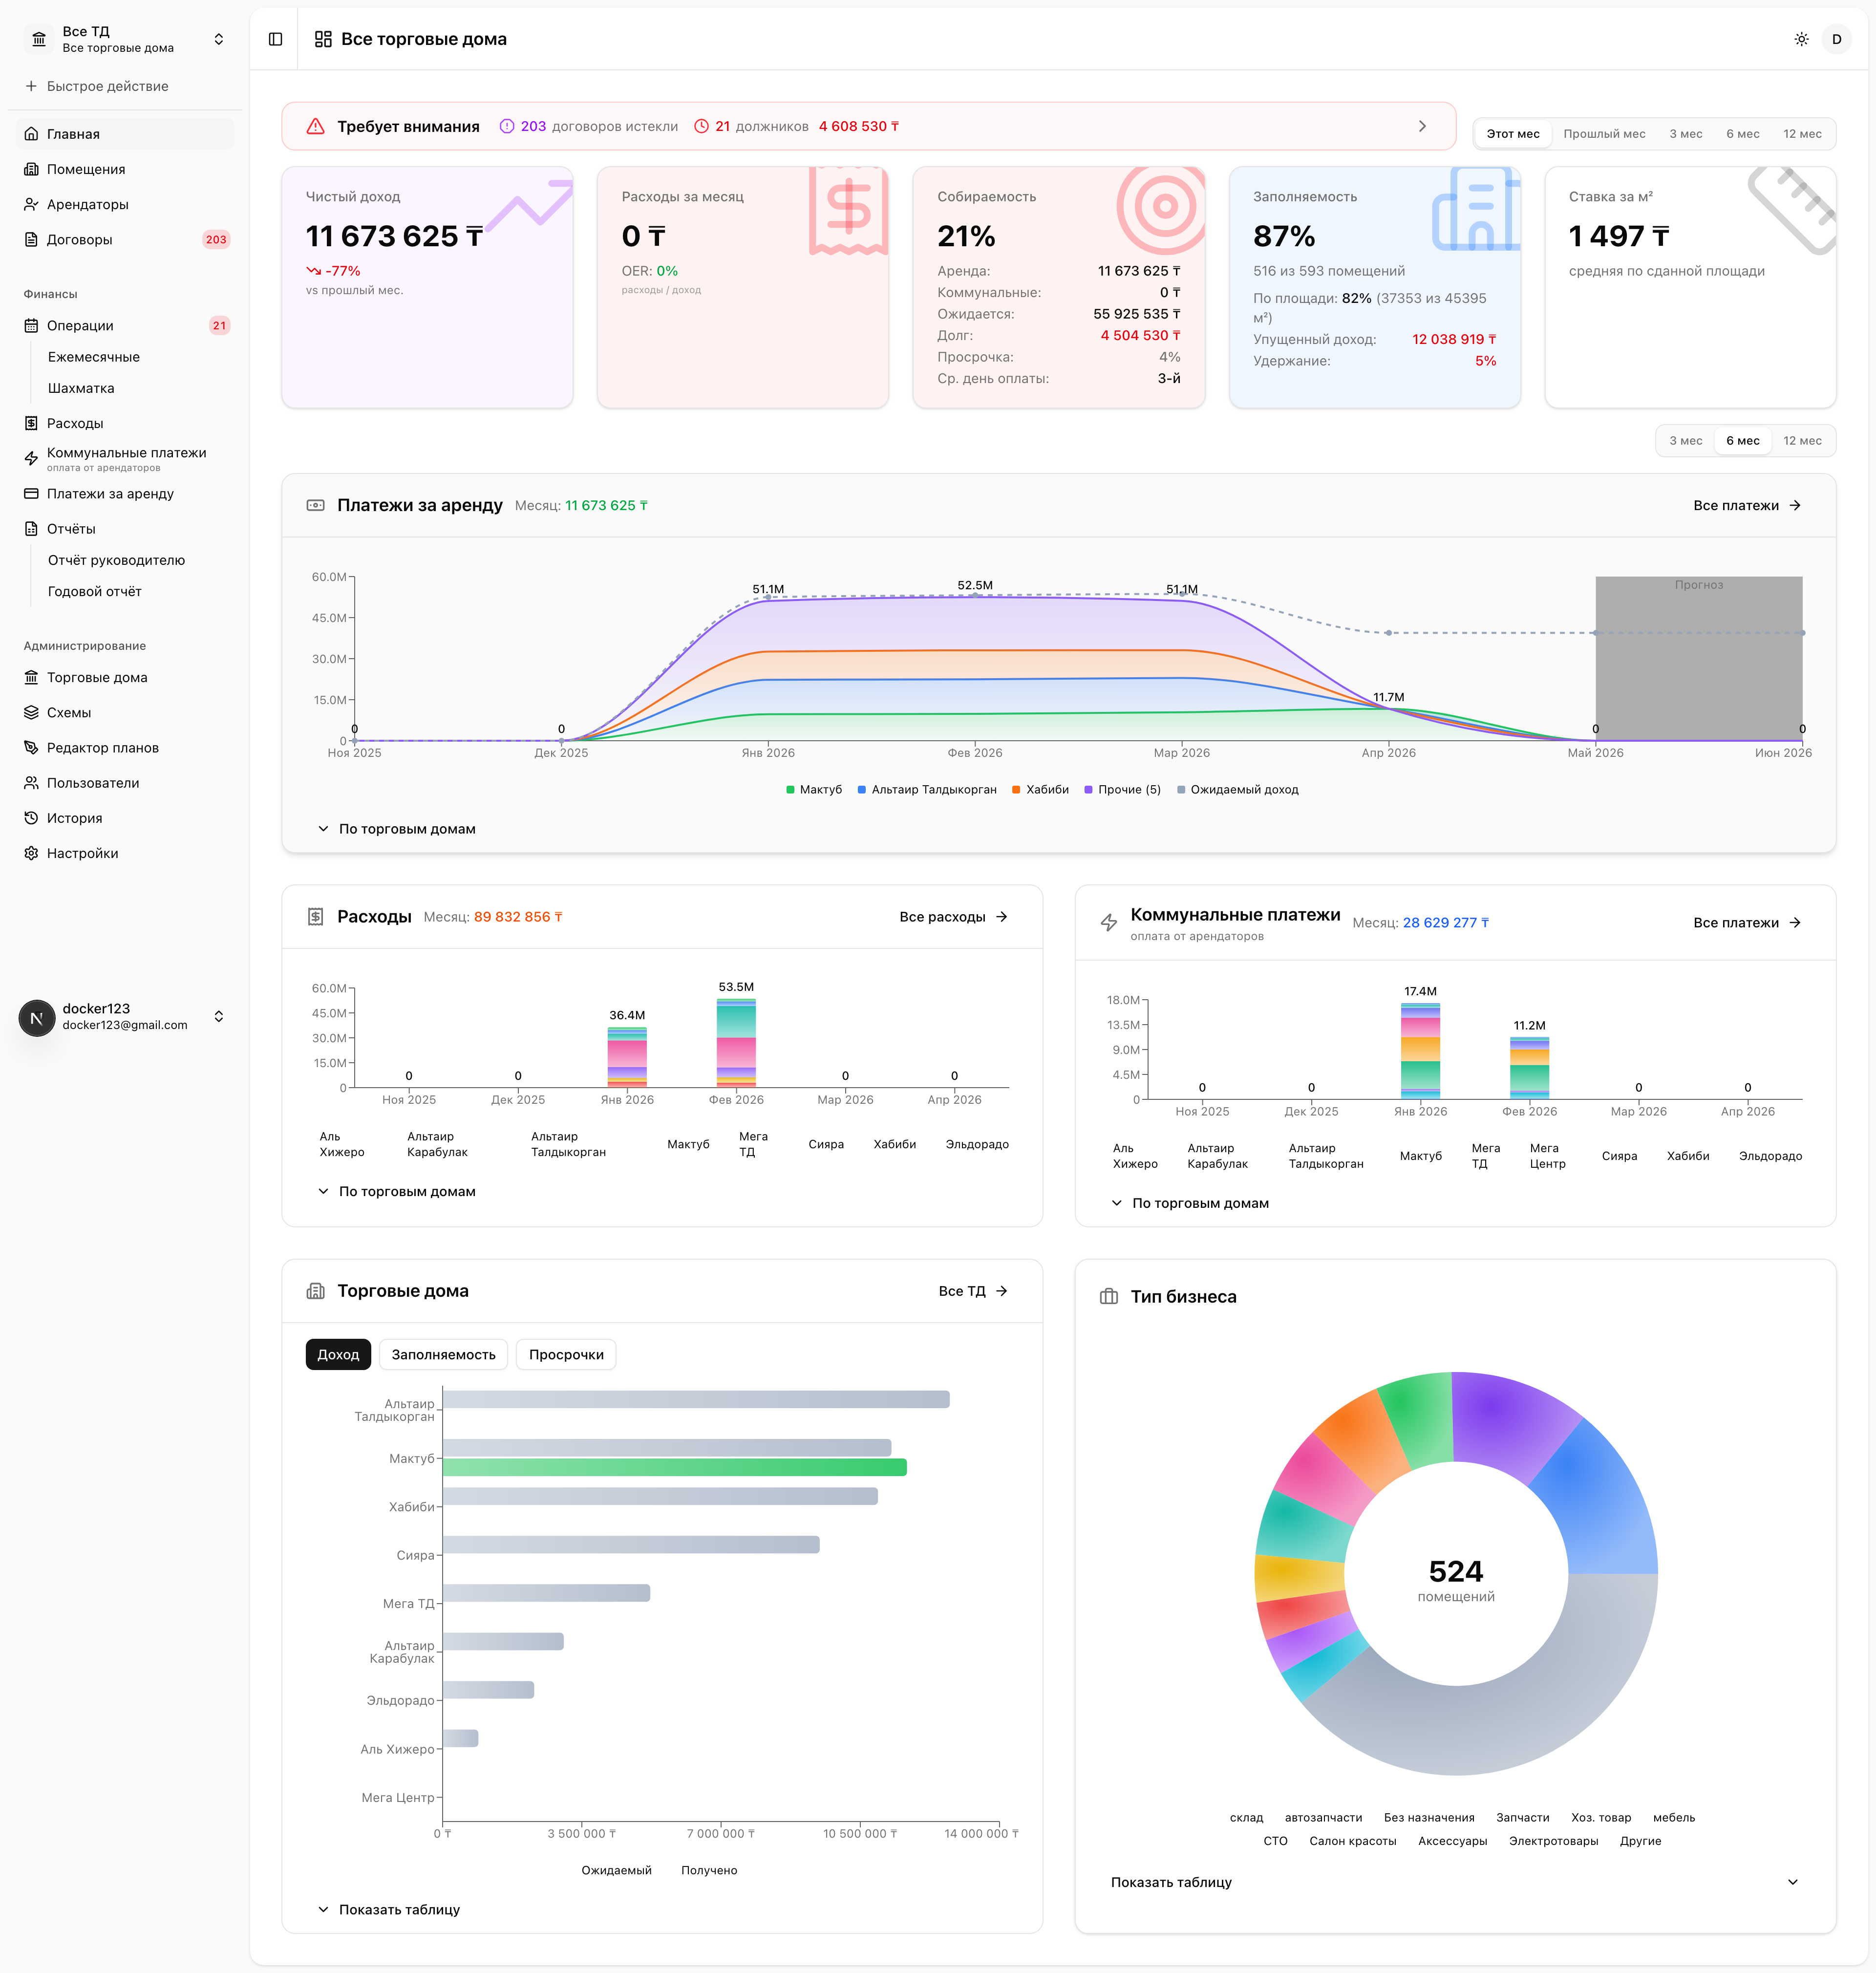Image resolution: width=1876 pixels, height=1973 pixels.
Task: Open the Коммунальные платежи lightning icon
Action: click(x=31, y=459)
